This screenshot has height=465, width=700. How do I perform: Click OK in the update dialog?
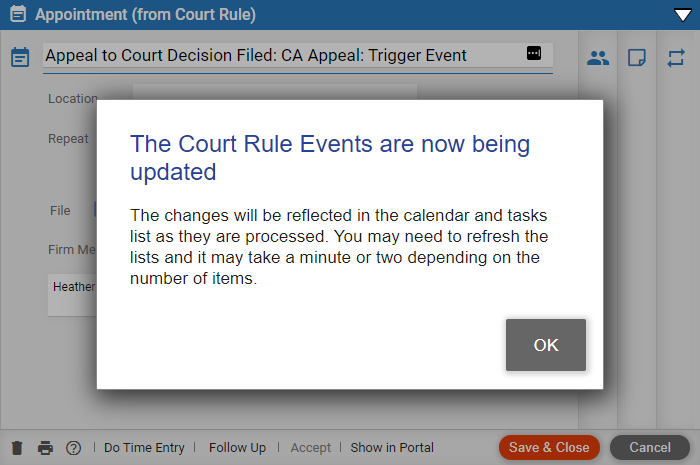tap(546, 345)
